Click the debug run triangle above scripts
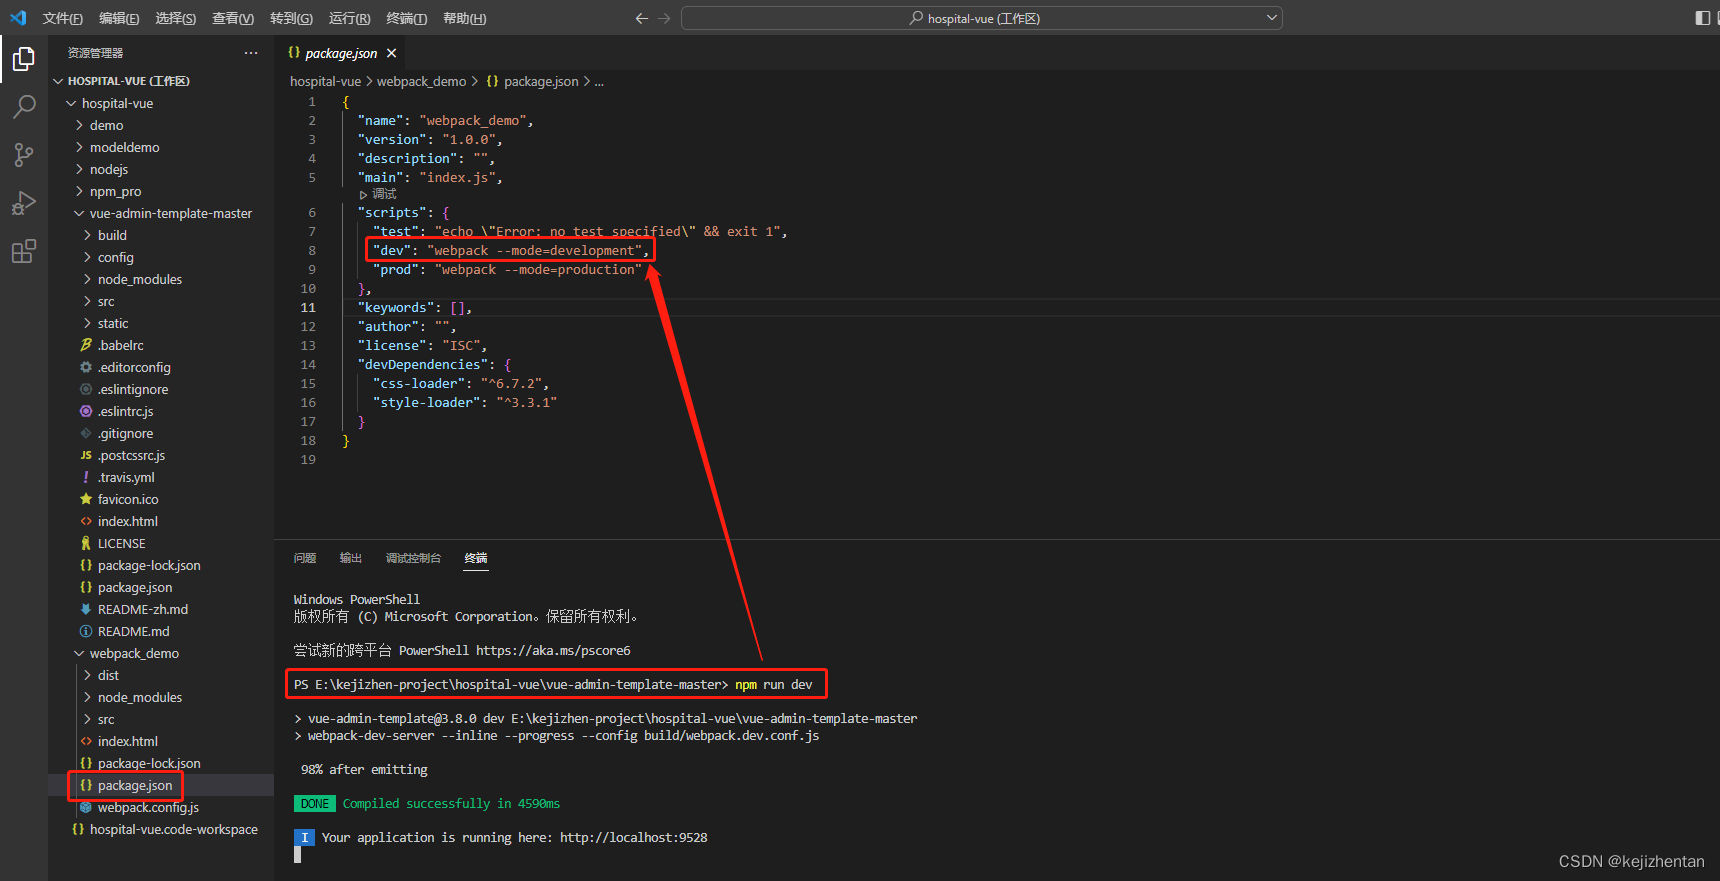Viewport: 1720px width, 881px height. 363,194
